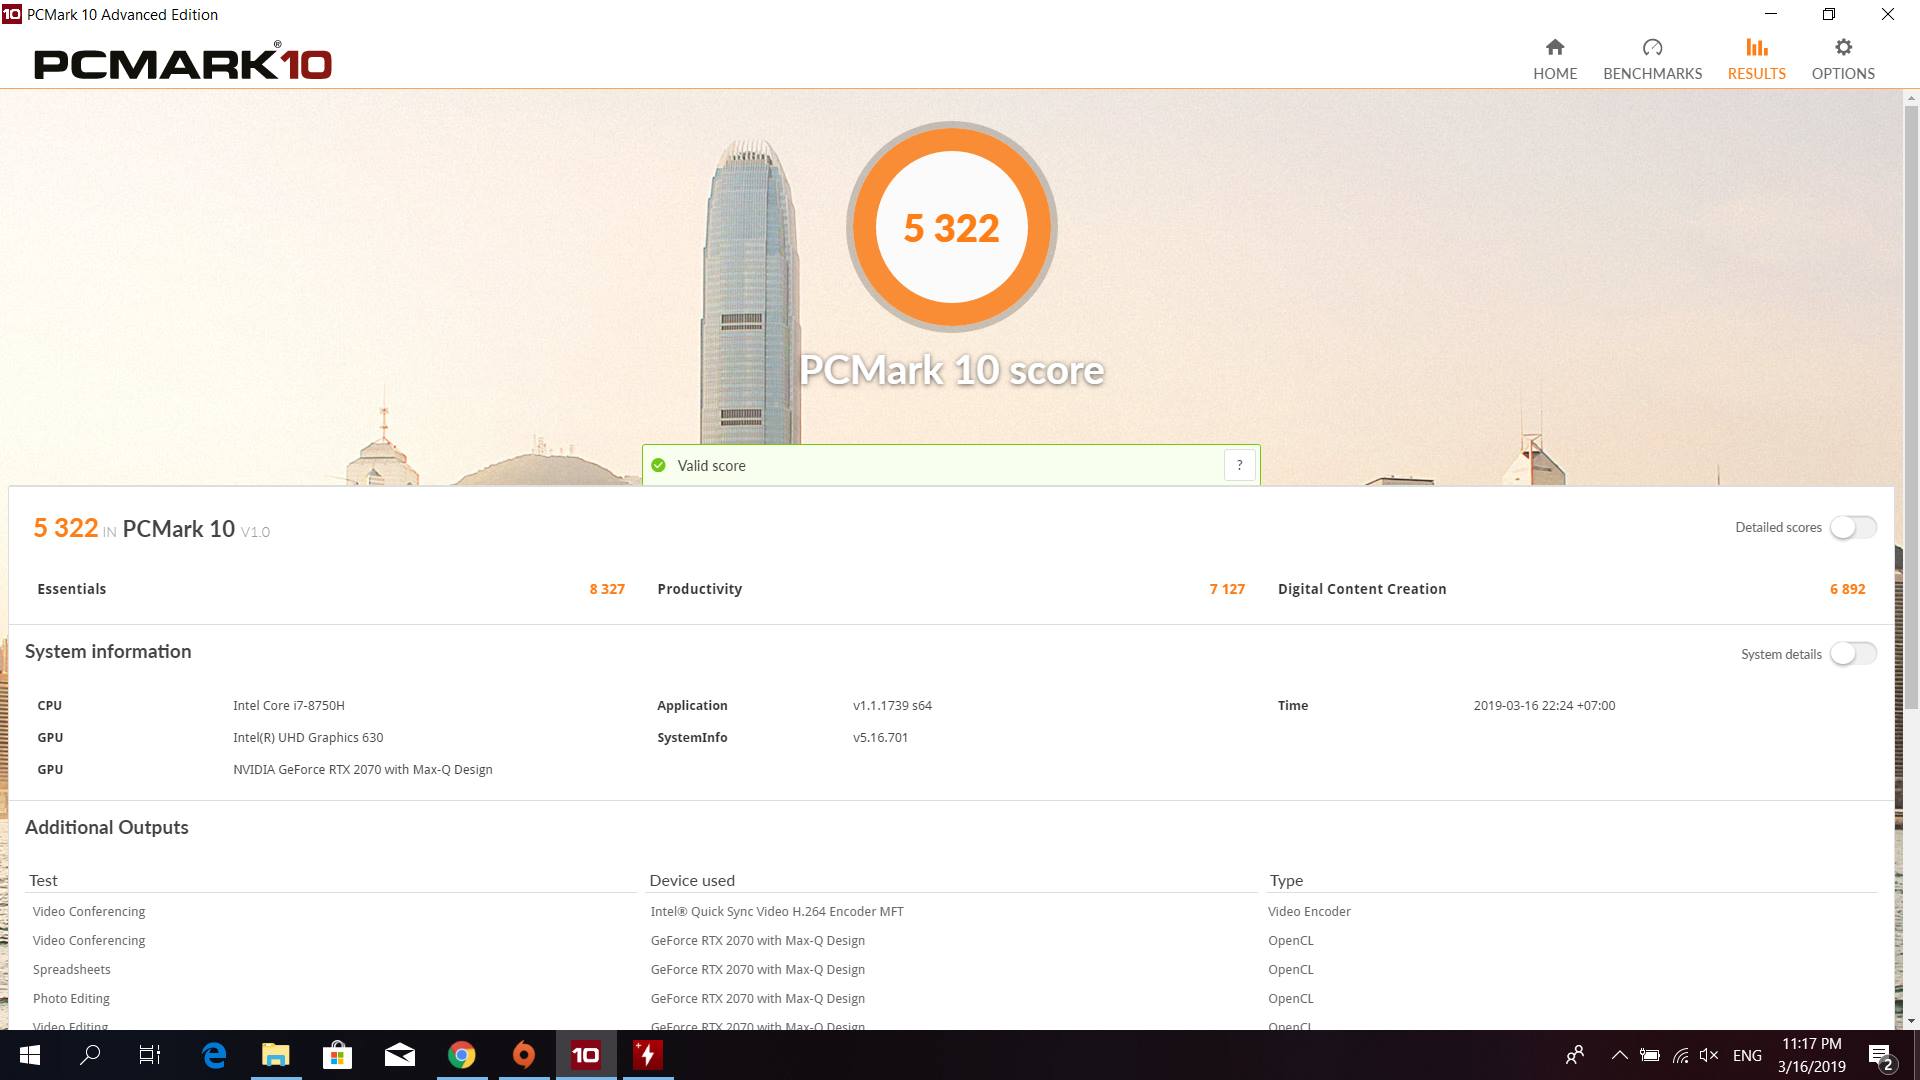Launch Google Chrome from taskbar

tap(462, 1055)
